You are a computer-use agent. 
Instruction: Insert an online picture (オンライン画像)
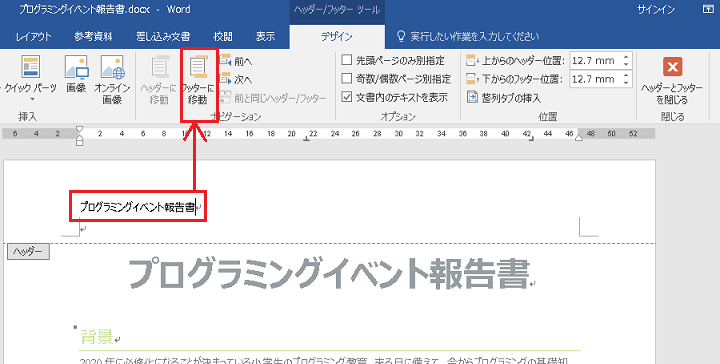click(112, 79)
